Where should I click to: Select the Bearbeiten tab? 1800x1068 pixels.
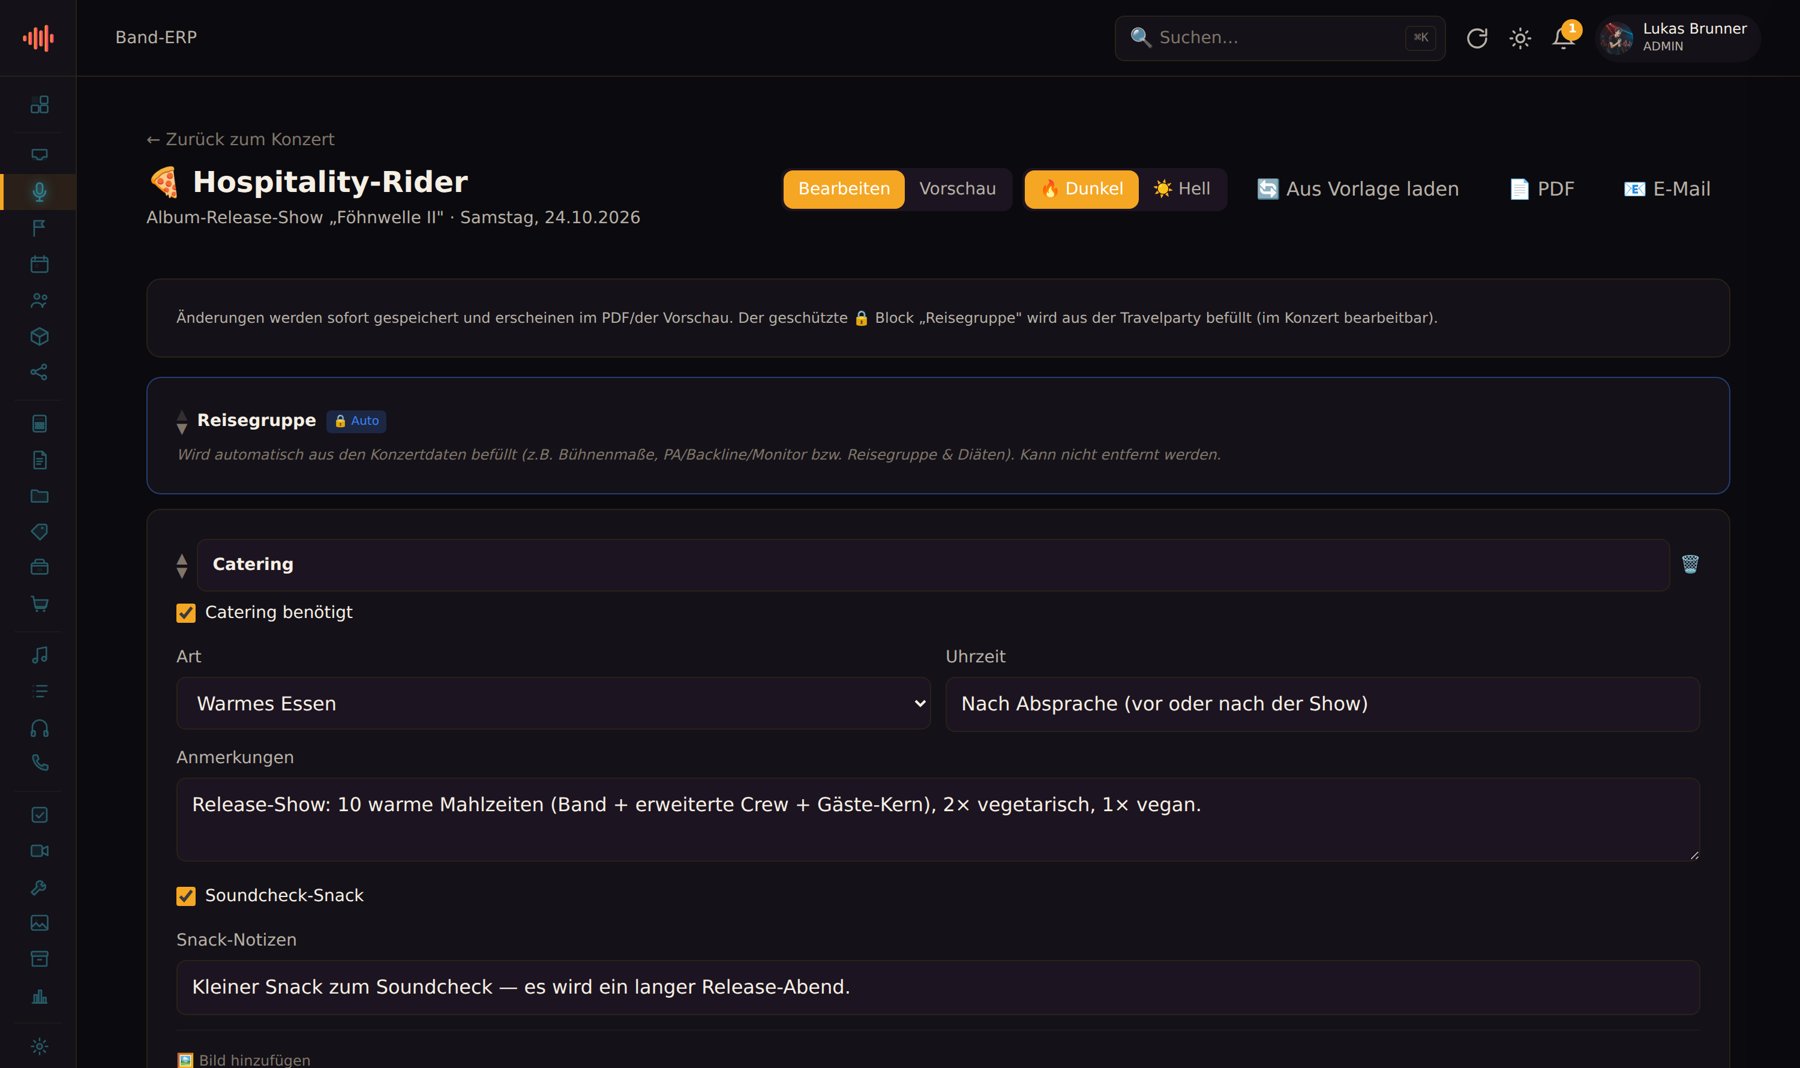click(844, 189)
